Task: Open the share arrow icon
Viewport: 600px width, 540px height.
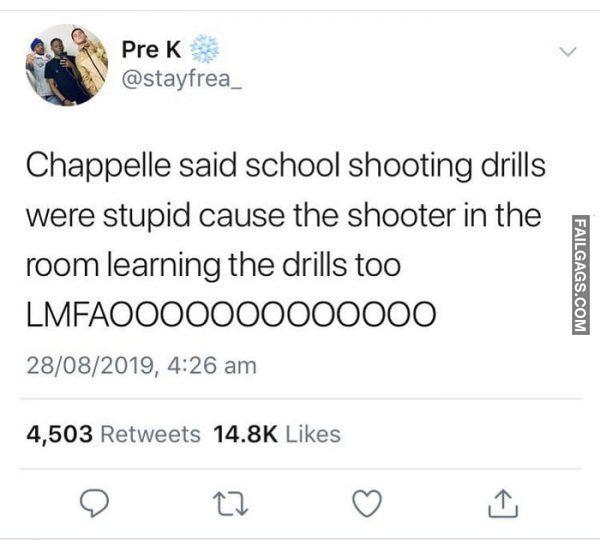Action: pyautogui.click(x=503, y=503)
